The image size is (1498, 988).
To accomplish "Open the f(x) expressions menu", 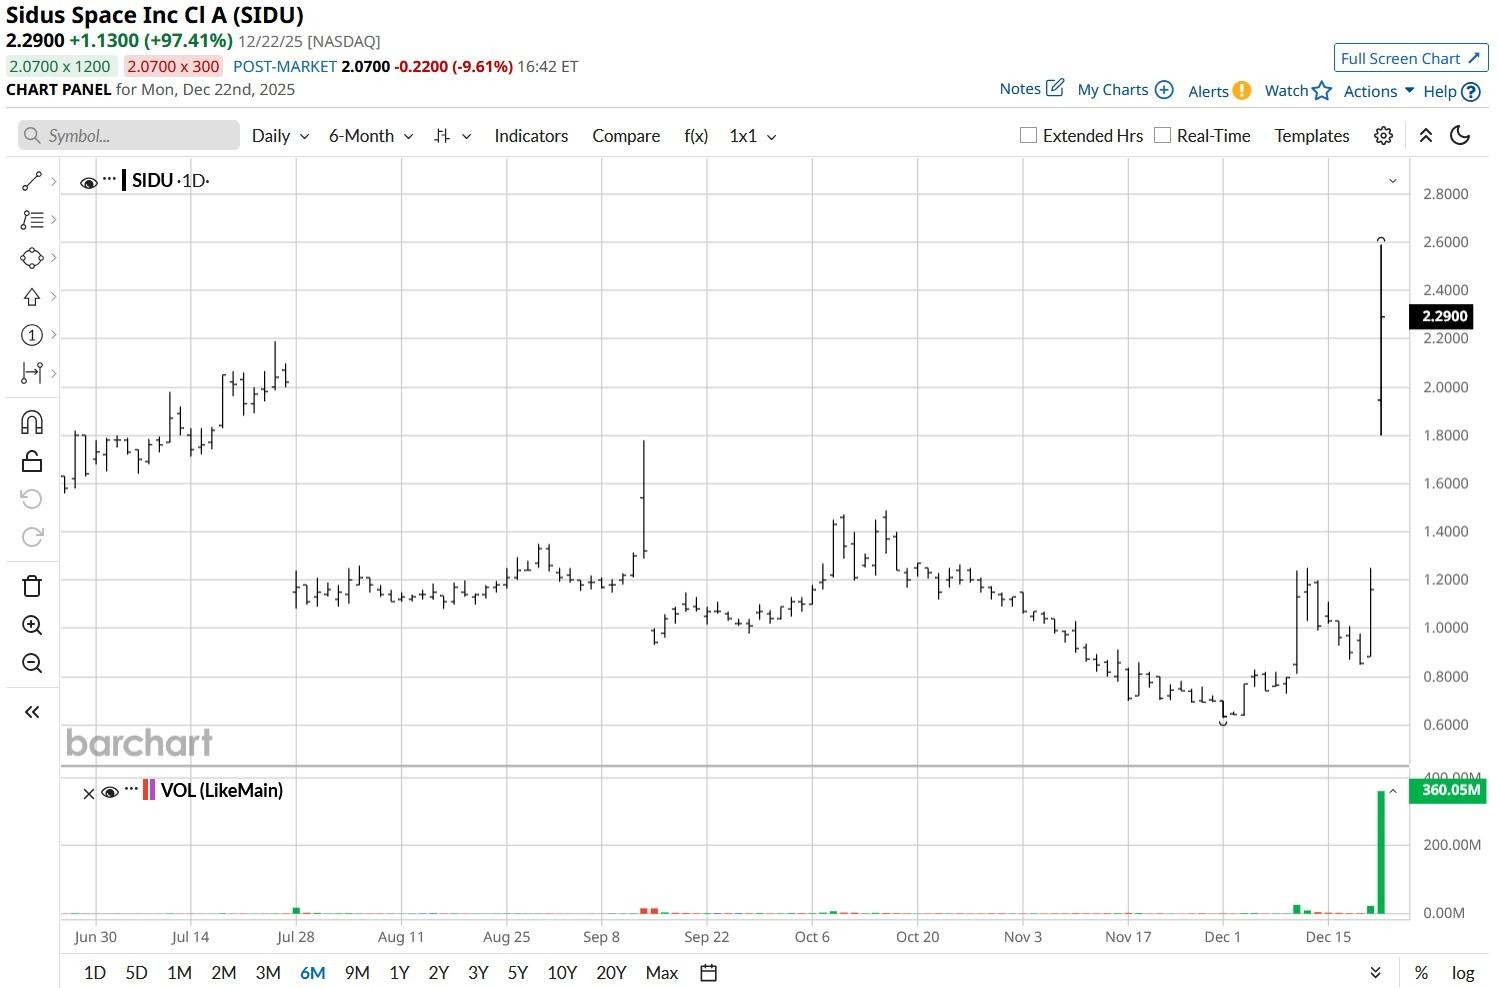I will (696, 136).
